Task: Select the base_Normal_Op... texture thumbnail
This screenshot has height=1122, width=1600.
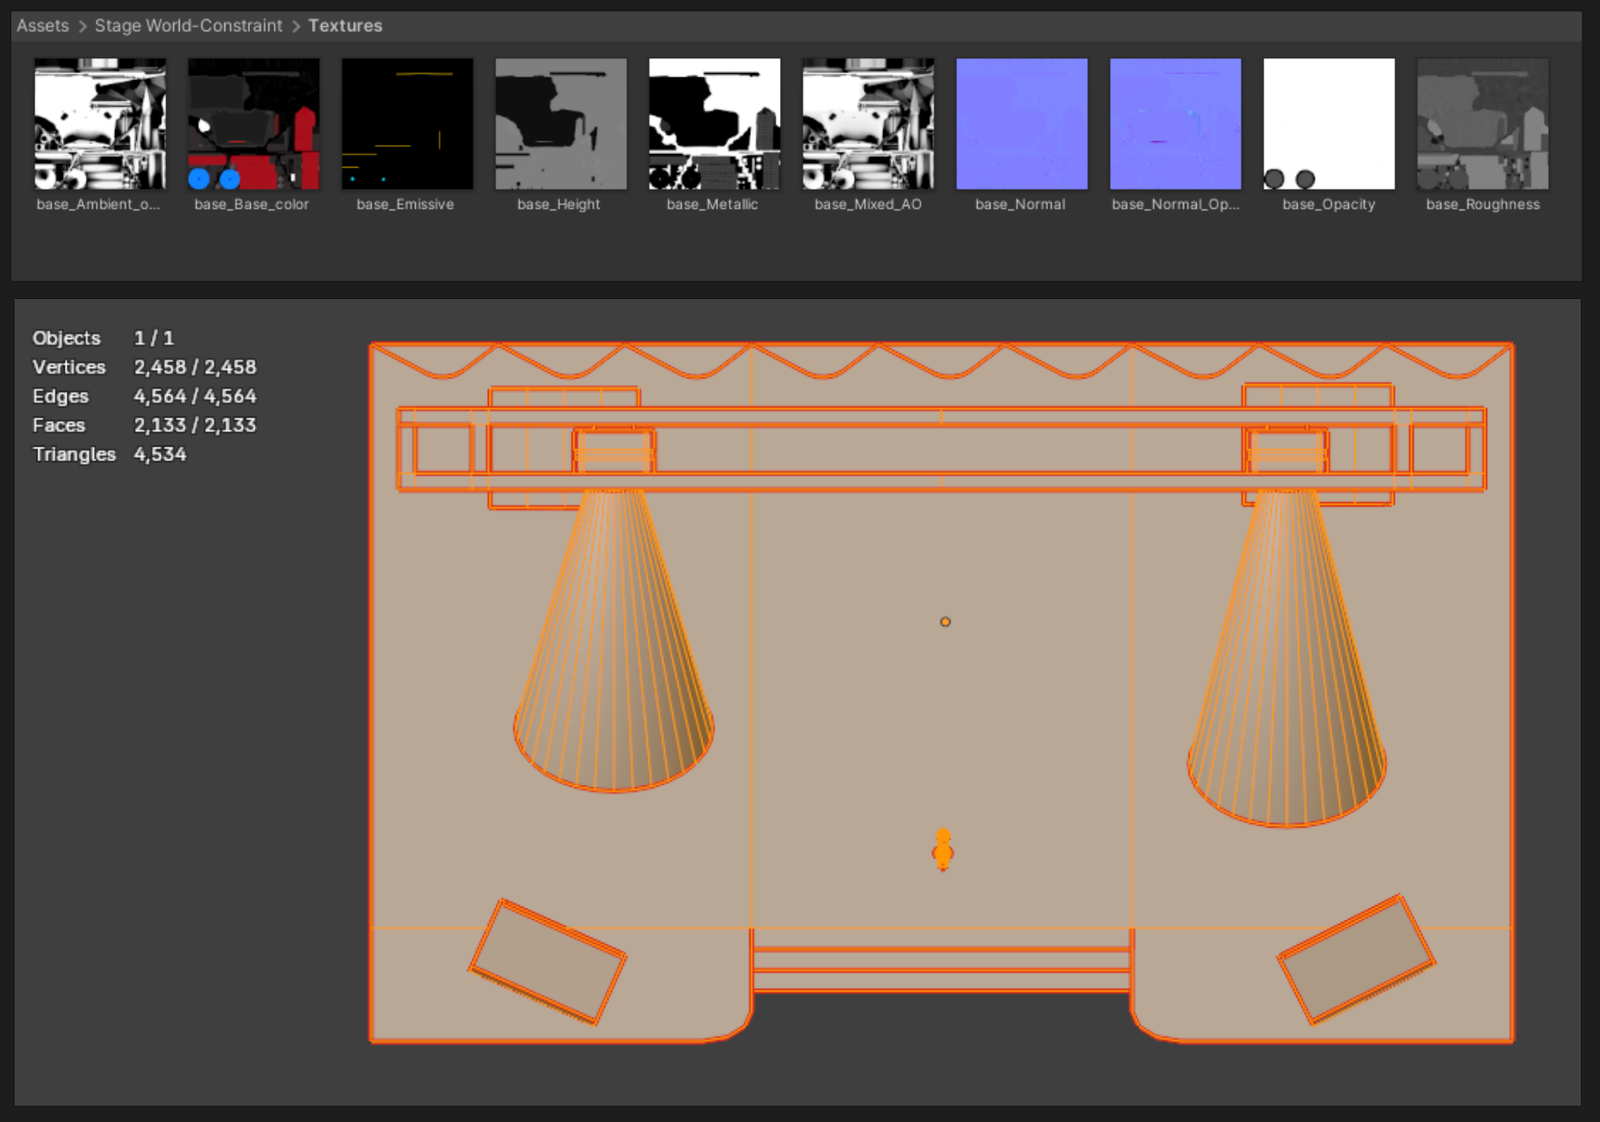Action: coord(1175,124)
